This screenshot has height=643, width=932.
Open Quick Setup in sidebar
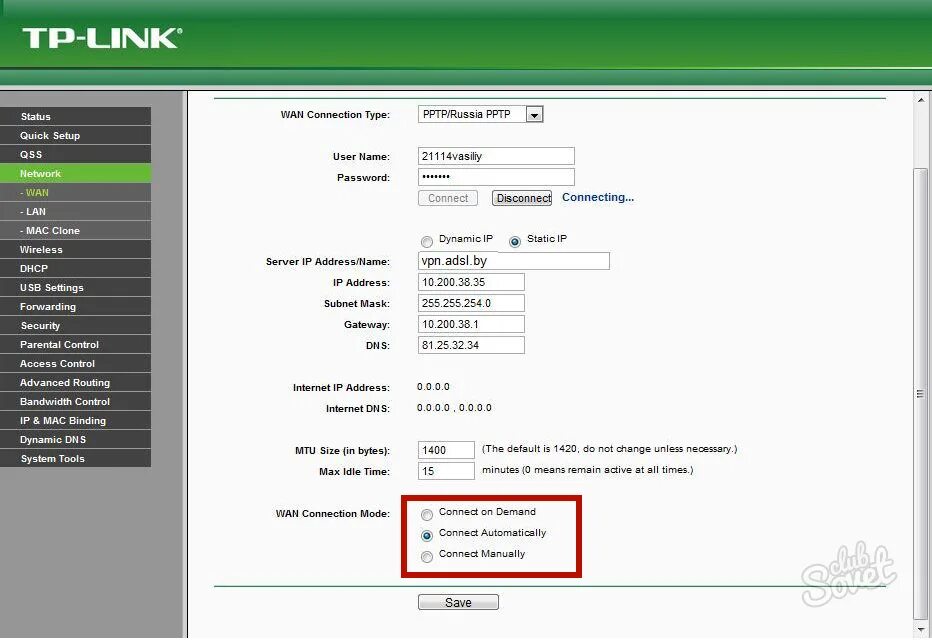point(75,135)
